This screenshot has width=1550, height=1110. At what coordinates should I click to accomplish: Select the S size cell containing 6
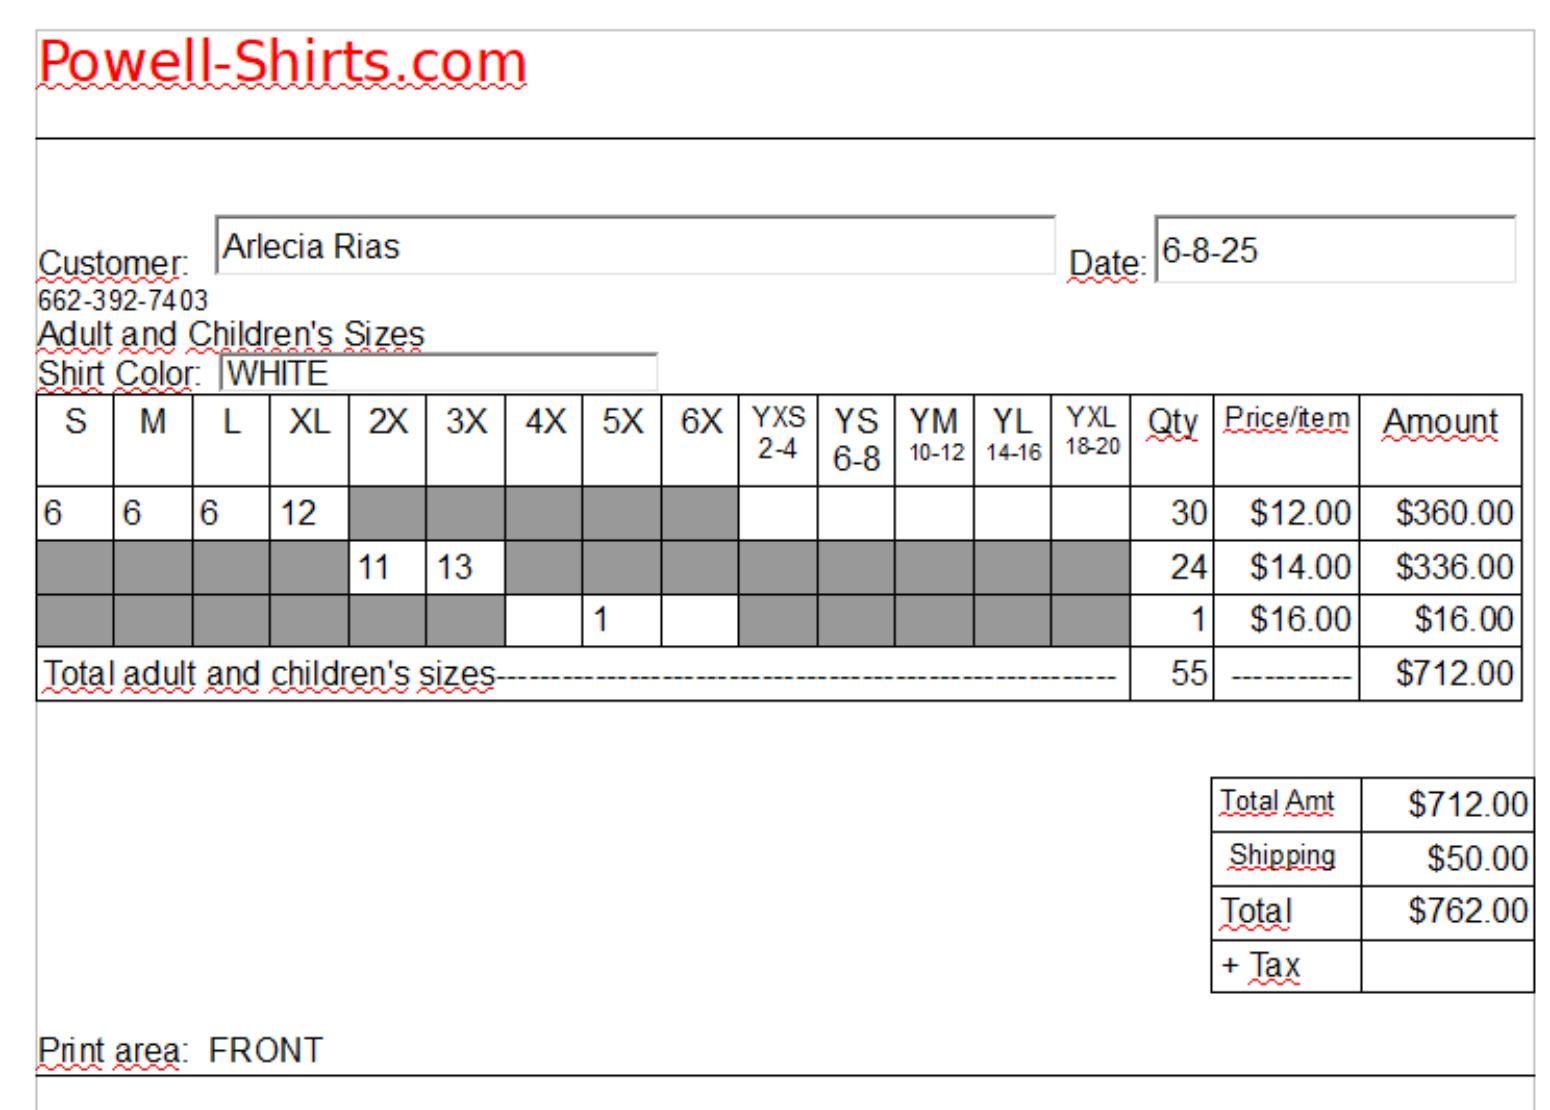(75, 513)
